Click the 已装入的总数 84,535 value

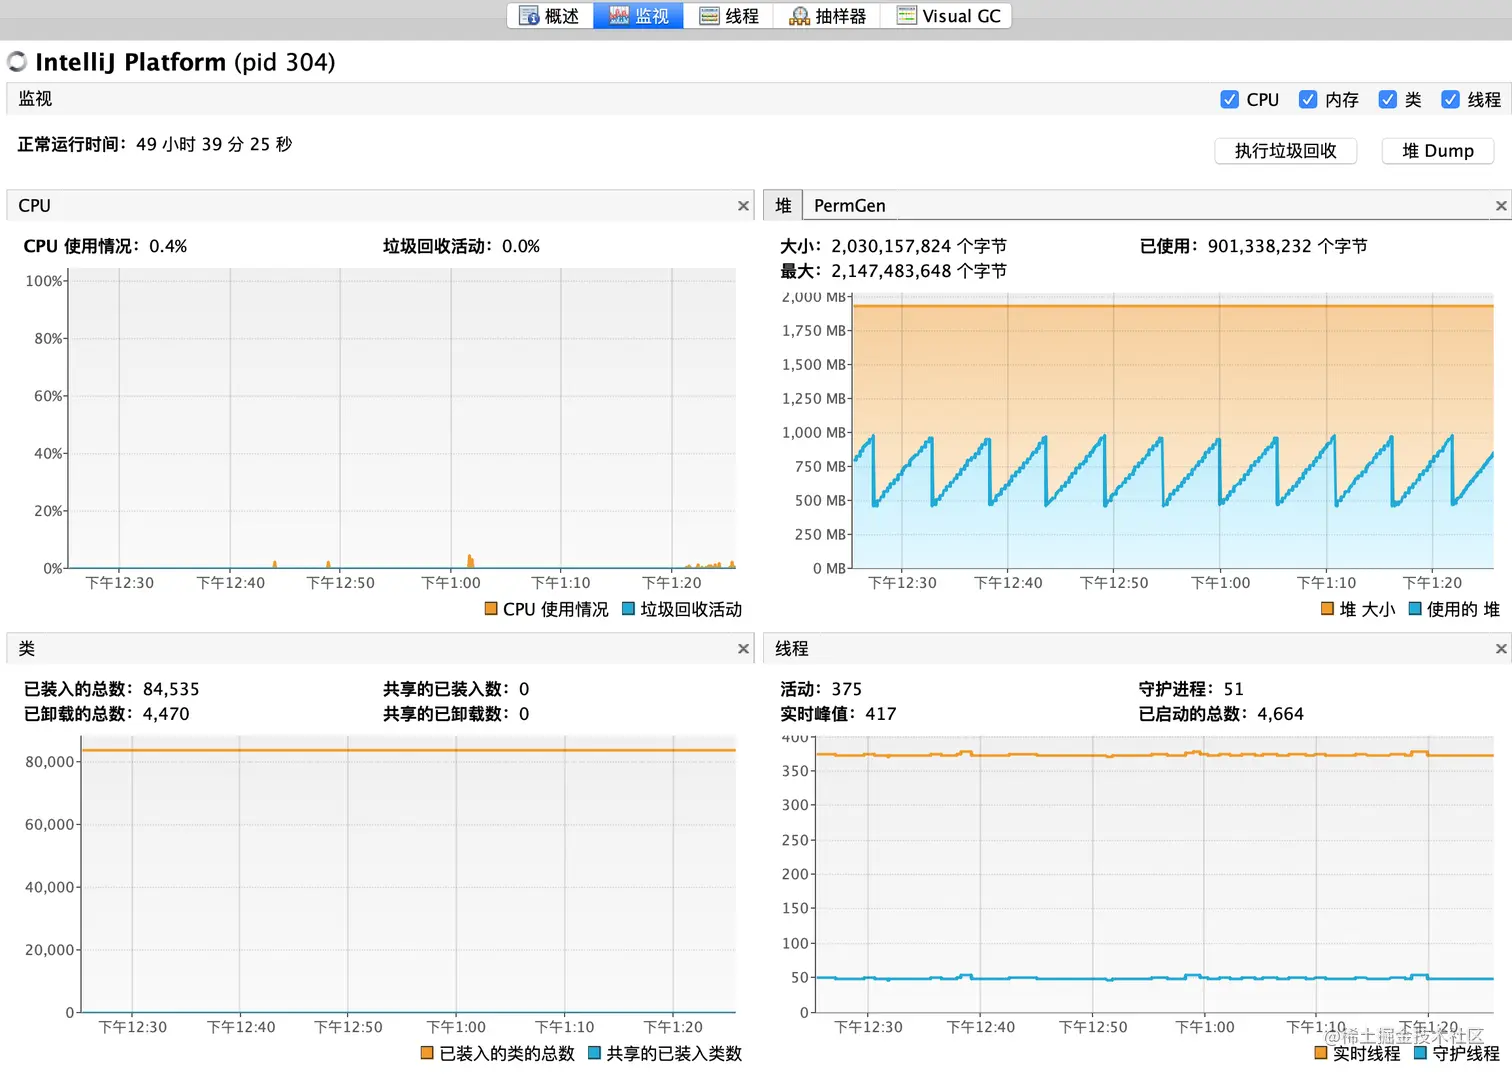pyautogui.click(x=171, y=689)
